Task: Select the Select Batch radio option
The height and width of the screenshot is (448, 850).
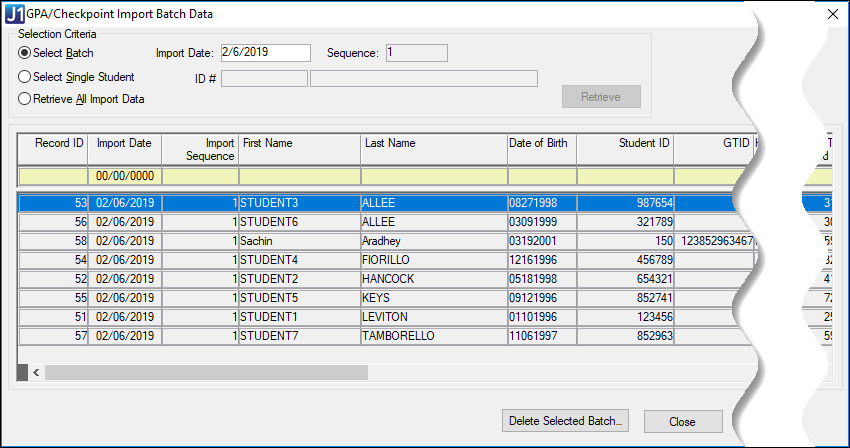Action: (x=25, y=53)
